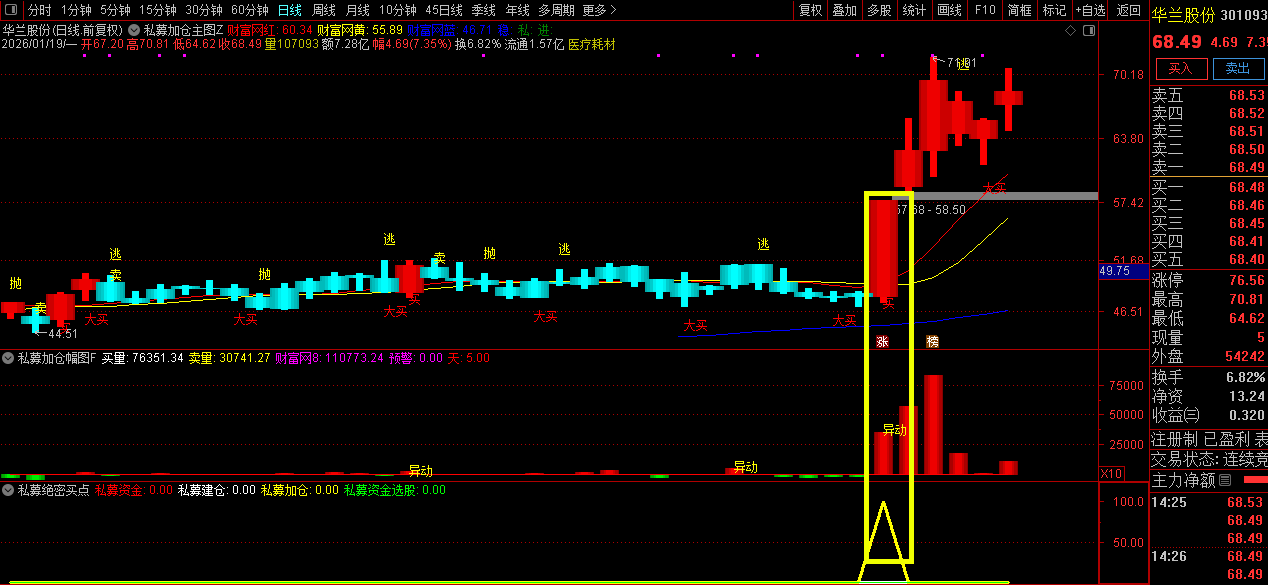
Task: Click the 买一 price 68.48 row
Action: (1209, 187)
